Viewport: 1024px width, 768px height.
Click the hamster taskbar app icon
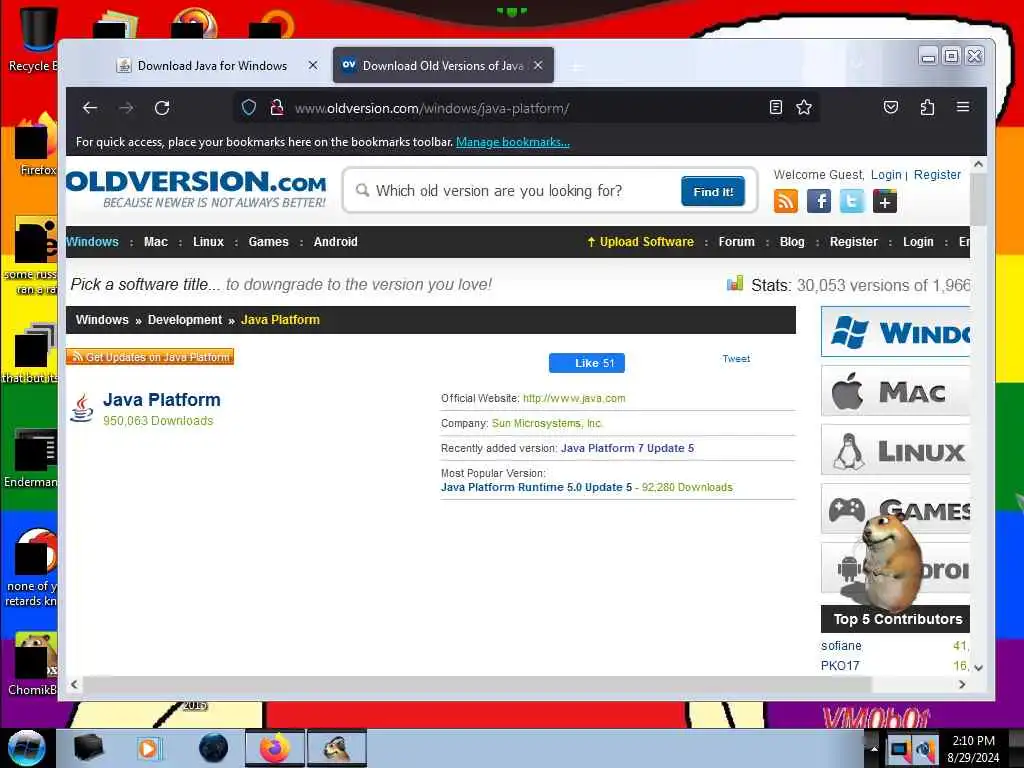[337, 748]
